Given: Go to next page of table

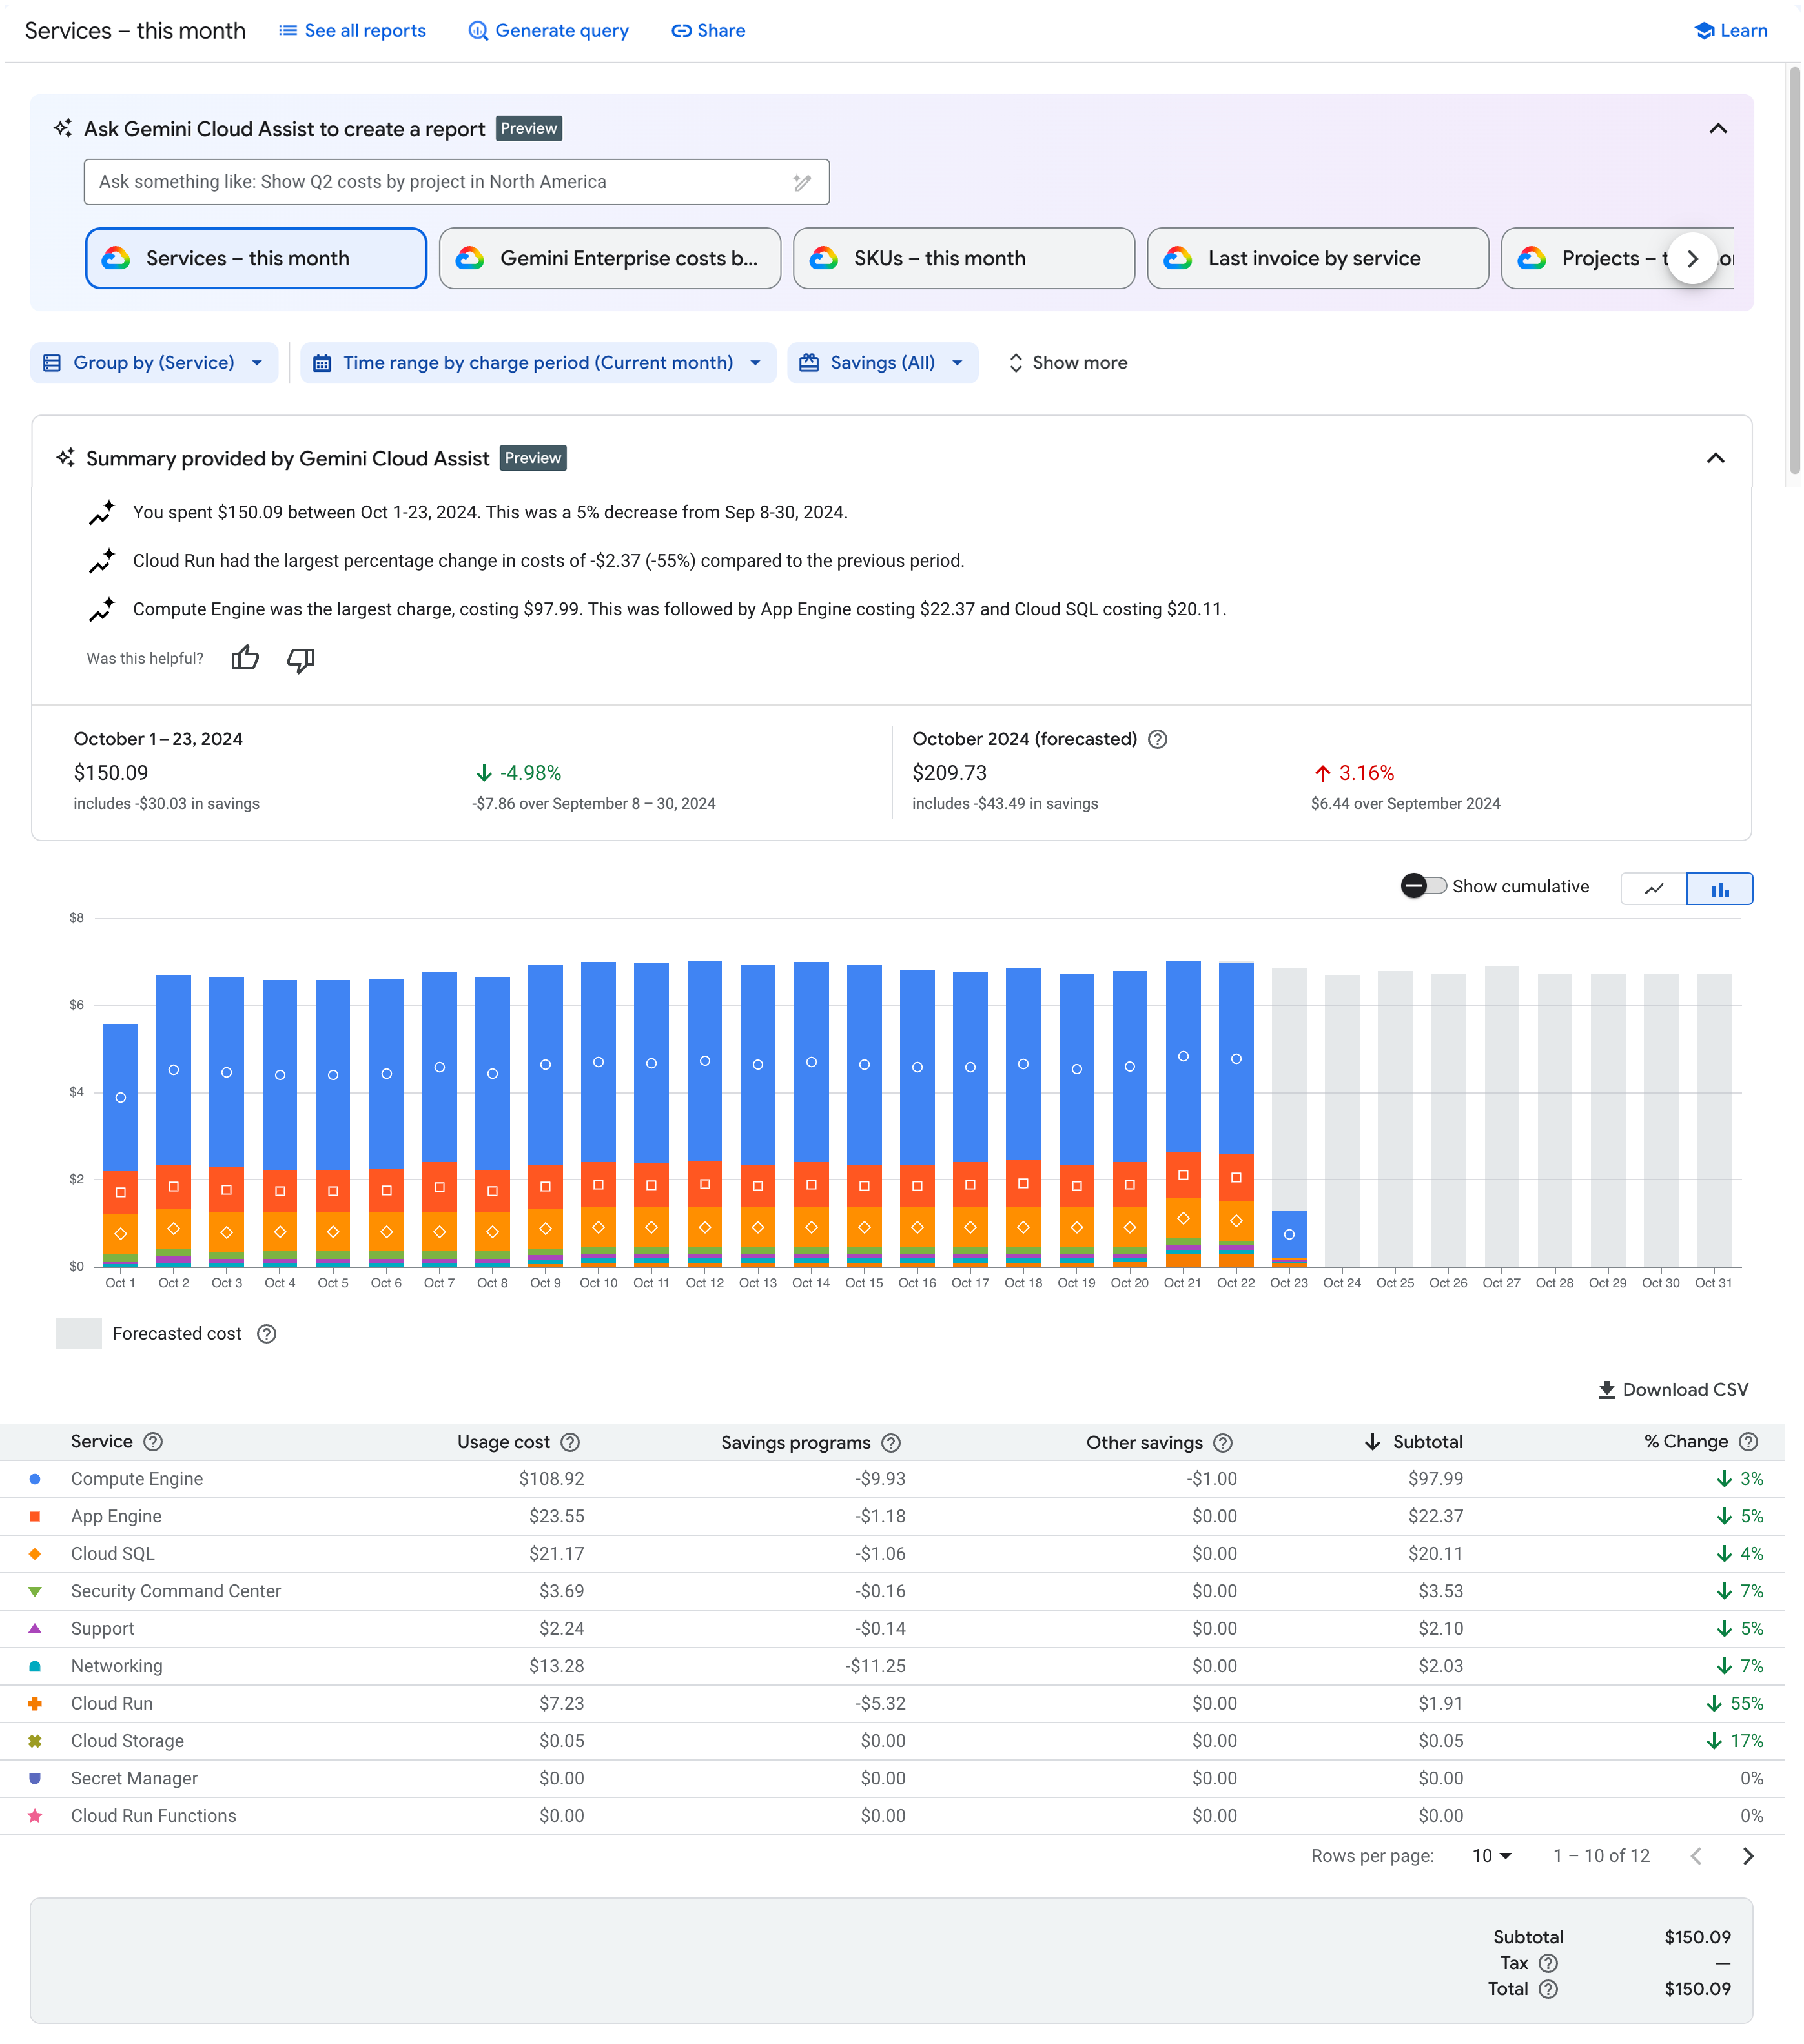Looking at the screenshot, I should coord(1748,1856).
